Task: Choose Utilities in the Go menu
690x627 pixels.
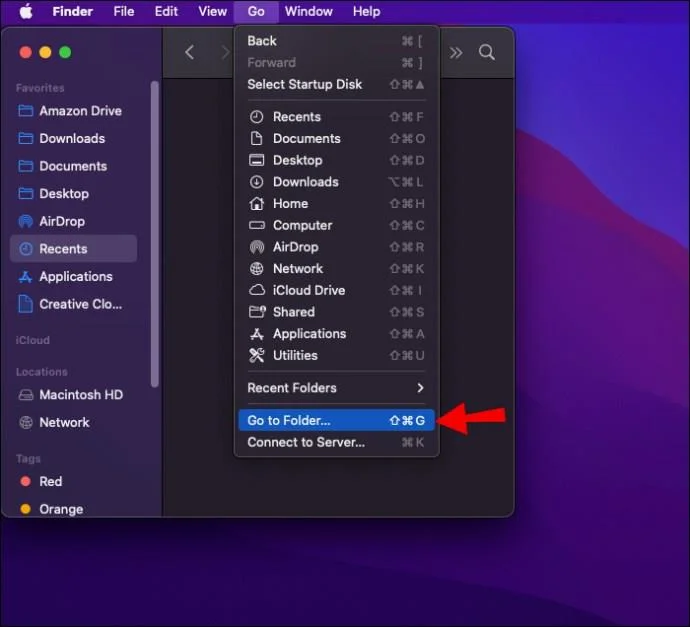Action: (336, 355)
